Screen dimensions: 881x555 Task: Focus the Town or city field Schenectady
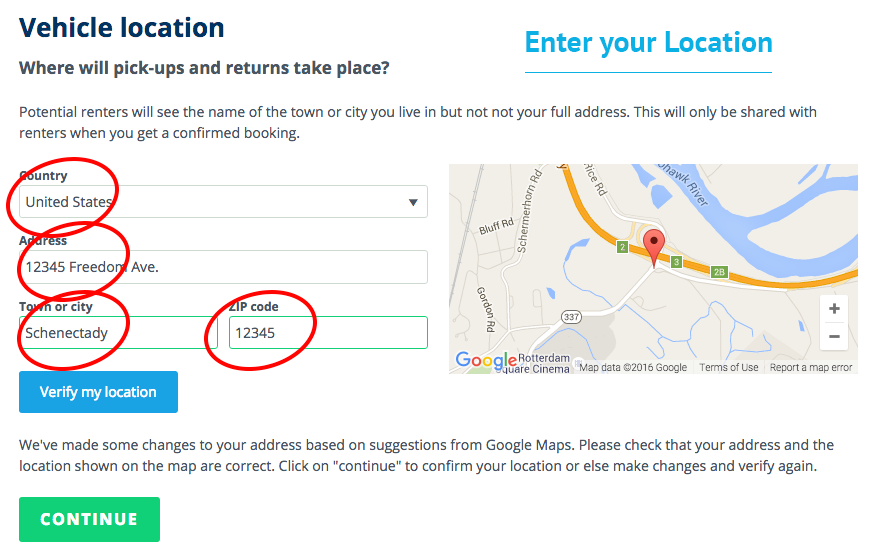pyautogui.click(x=118, y=333)
